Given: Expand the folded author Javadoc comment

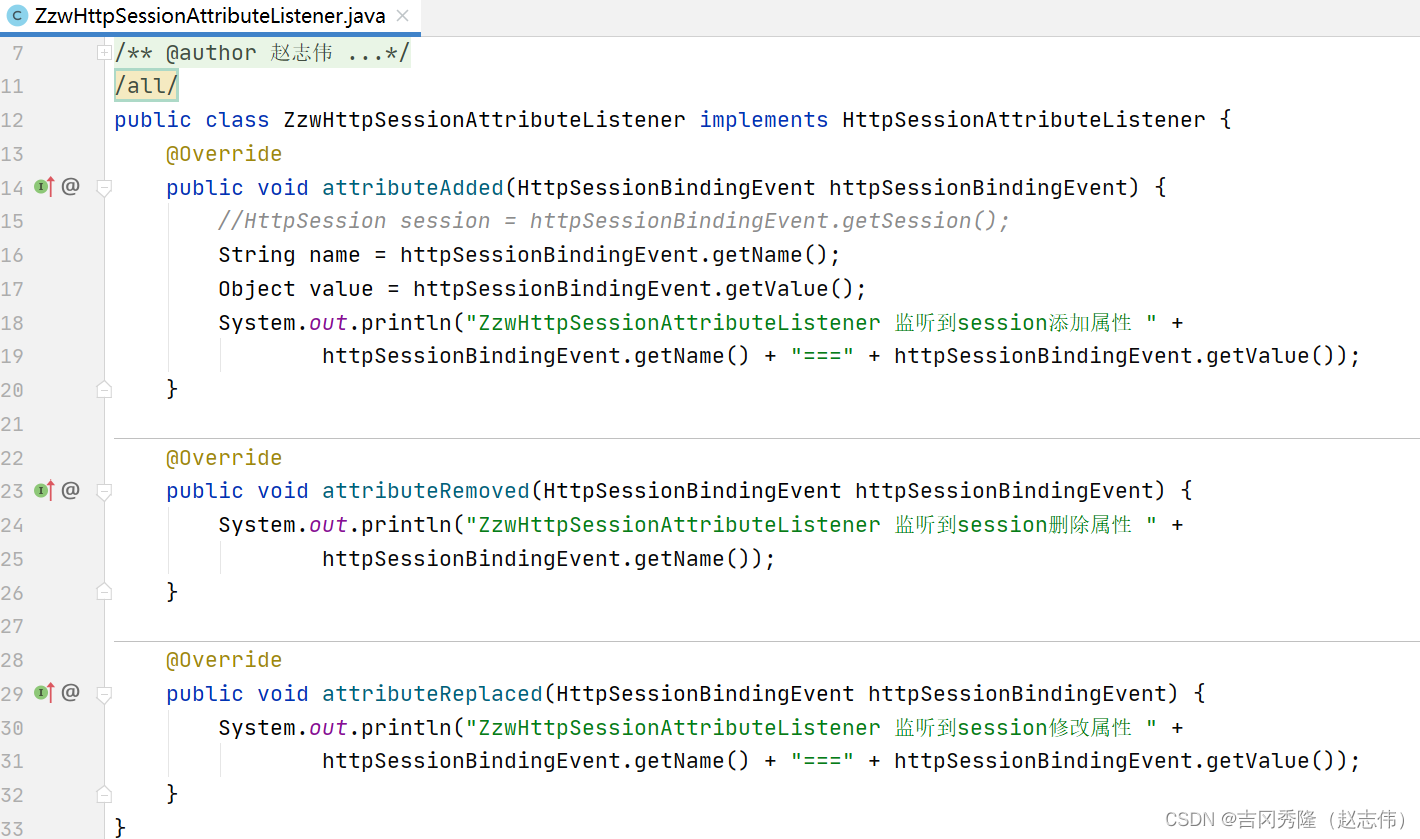Looking at the screenshot, I should tap(104, 52).
